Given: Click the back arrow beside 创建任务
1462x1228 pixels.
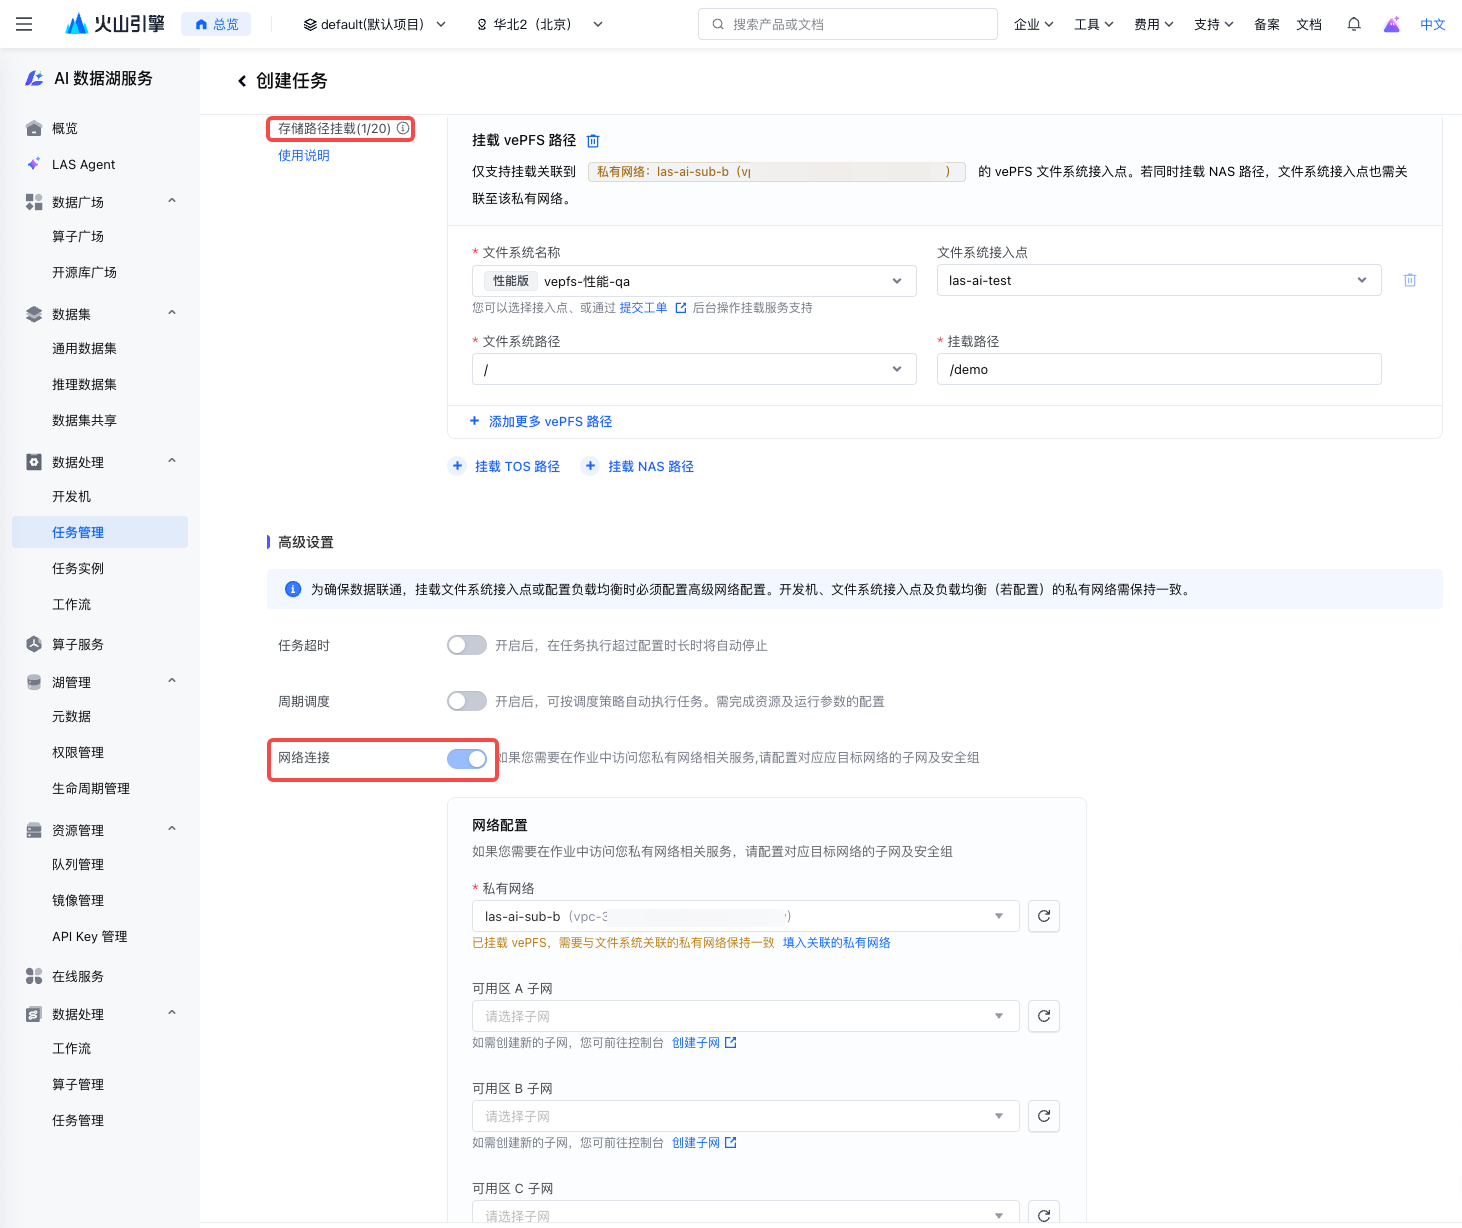Looking at the screenshot, I should point(242,81).
